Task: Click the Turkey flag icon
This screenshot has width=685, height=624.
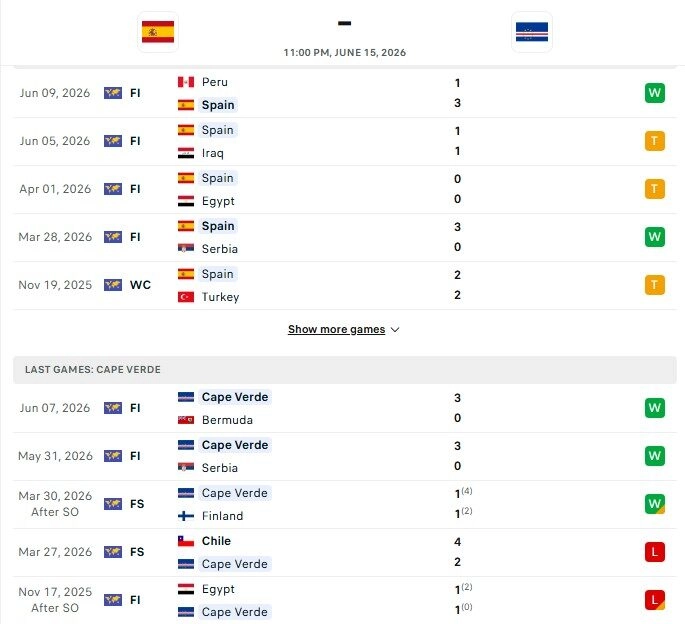Action: click(186, 297)
